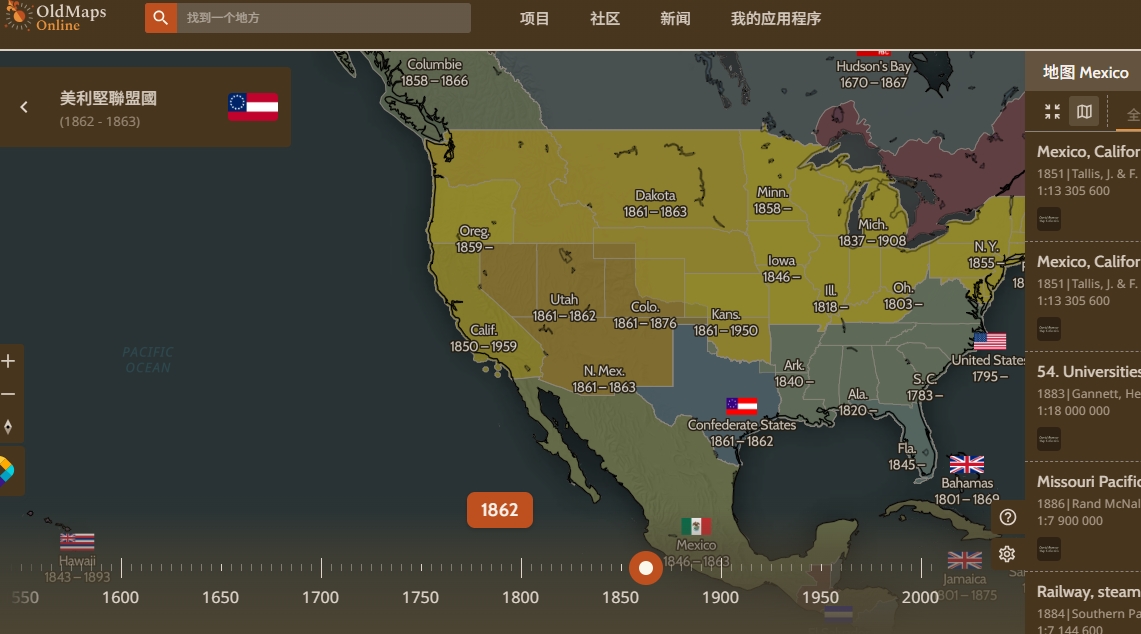Image resolution: width=1141 pixels, height=634 pixels.
Task: Click the timeline slider handle at 1862
Action: (x=645, y=568)
